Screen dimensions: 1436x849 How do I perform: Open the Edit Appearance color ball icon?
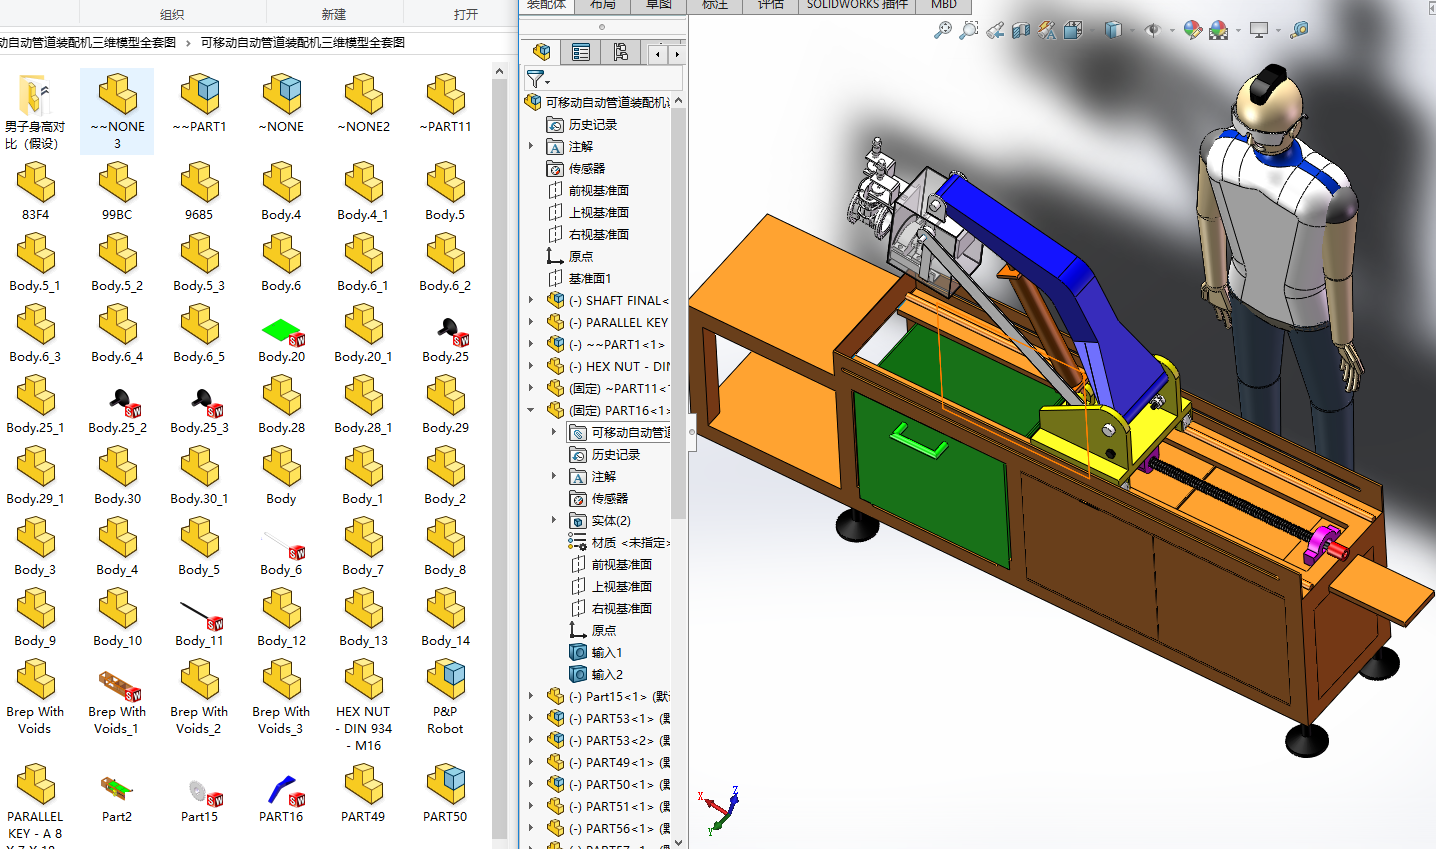click(x=1192, y=30)
